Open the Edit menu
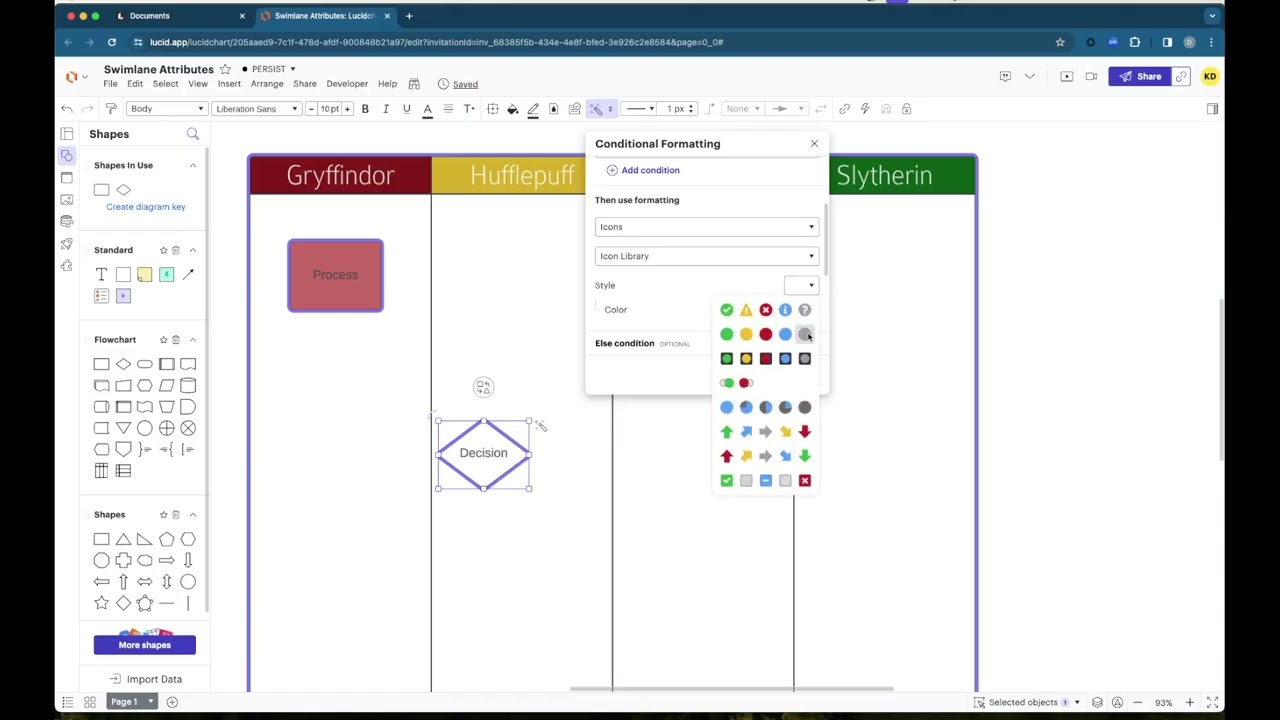Image resolution: width=1280 pixels, height=720 pixels. pos(135,84)
